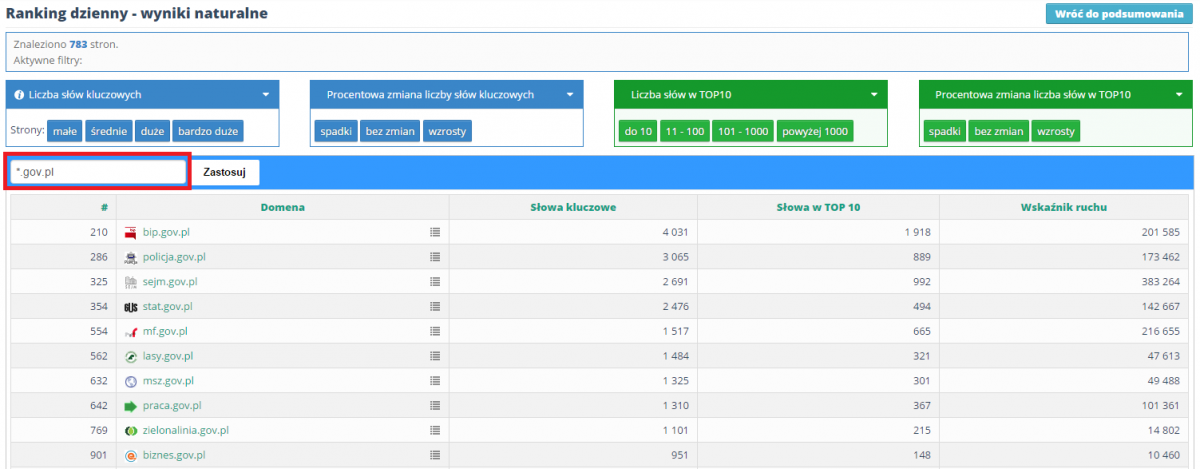Image resolution: width=1200 pixels, height=469 pixels.
Task: Filter by duże sites
Action: point(152,131)
